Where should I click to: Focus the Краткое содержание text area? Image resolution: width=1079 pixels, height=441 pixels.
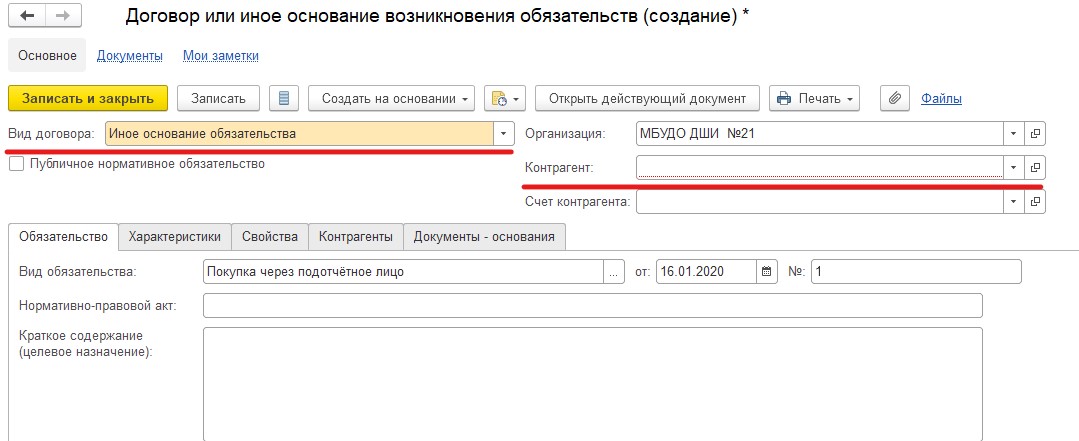(593, 384)
